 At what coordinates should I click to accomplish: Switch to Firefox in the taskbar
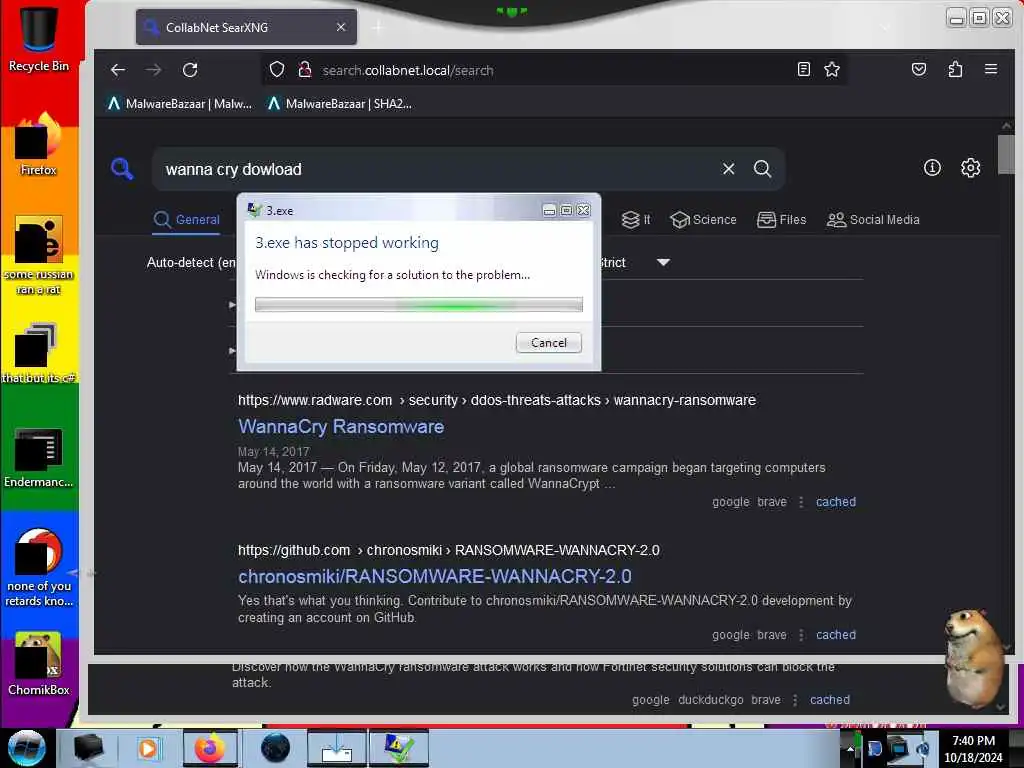tap(210, 748)
